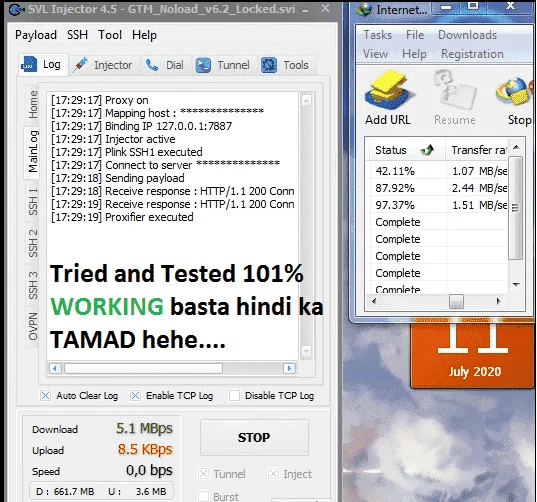Check the Burst checkbox

coord(203,497)
